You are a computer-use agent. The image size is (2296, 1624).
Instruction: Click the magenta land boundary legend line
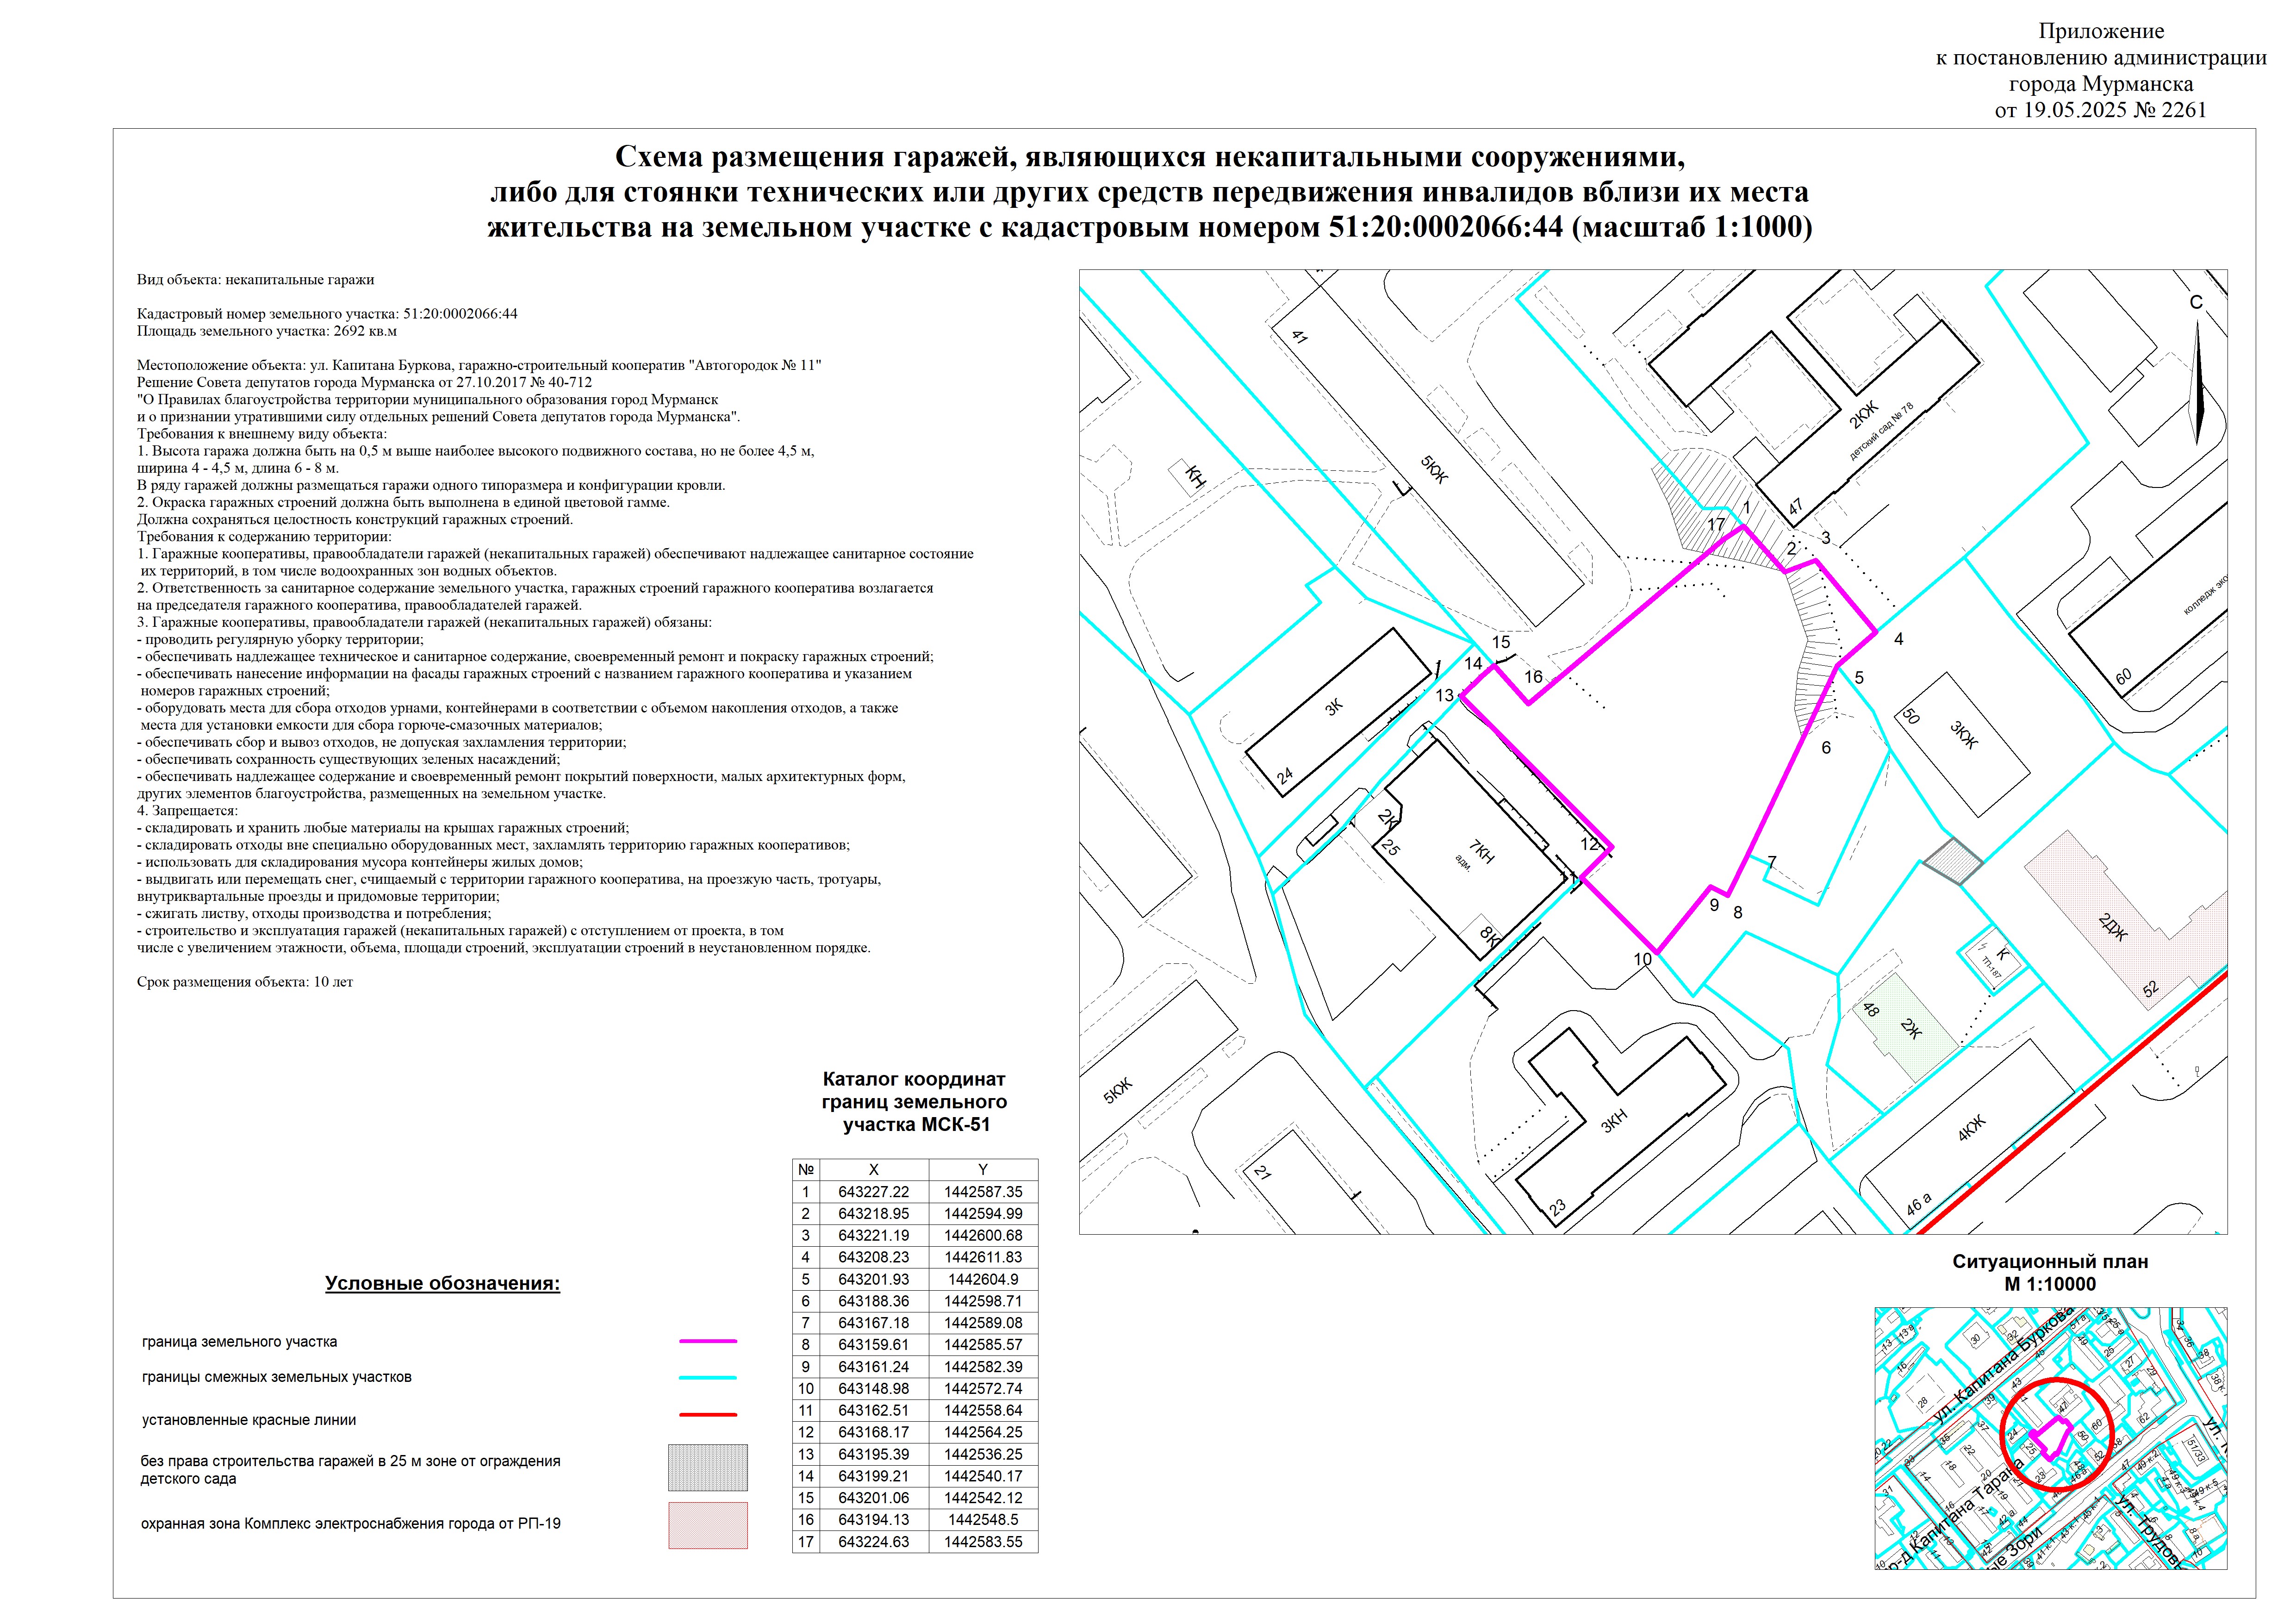[x=707, y=1341]
